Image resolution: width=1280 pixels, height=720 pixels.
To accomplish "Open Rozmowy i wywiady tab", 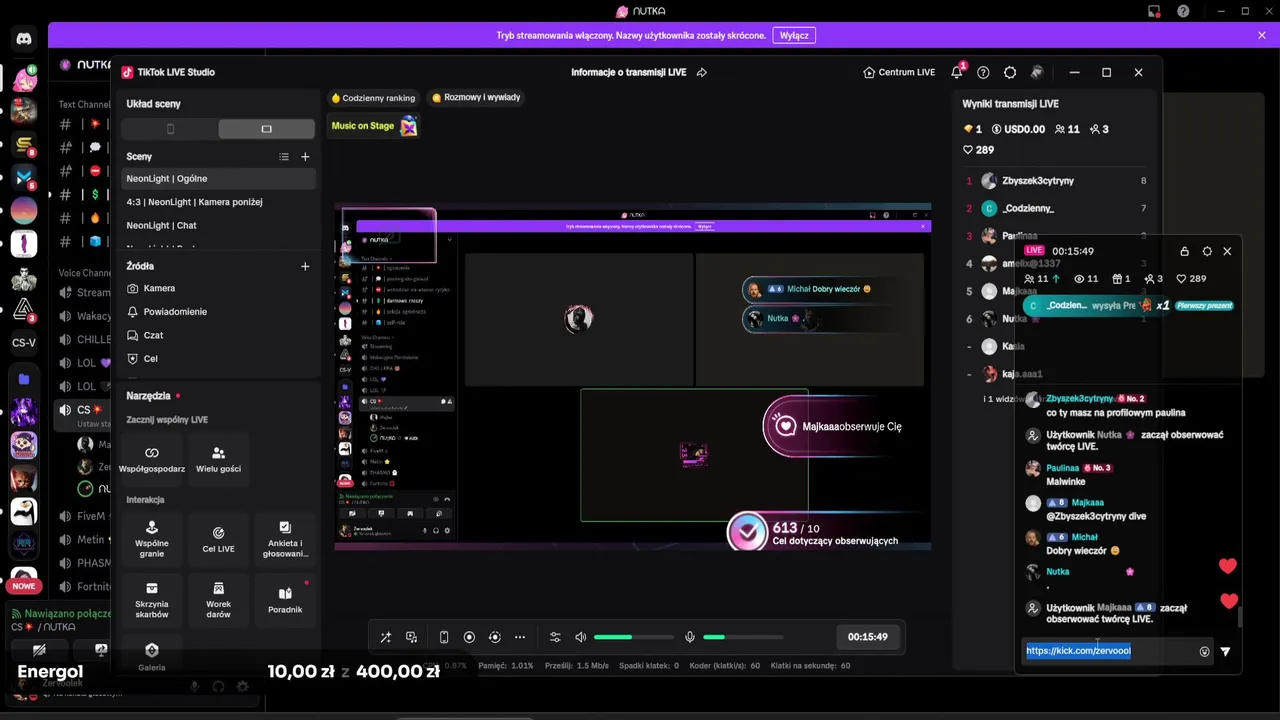I will click(x=476, y=98).
